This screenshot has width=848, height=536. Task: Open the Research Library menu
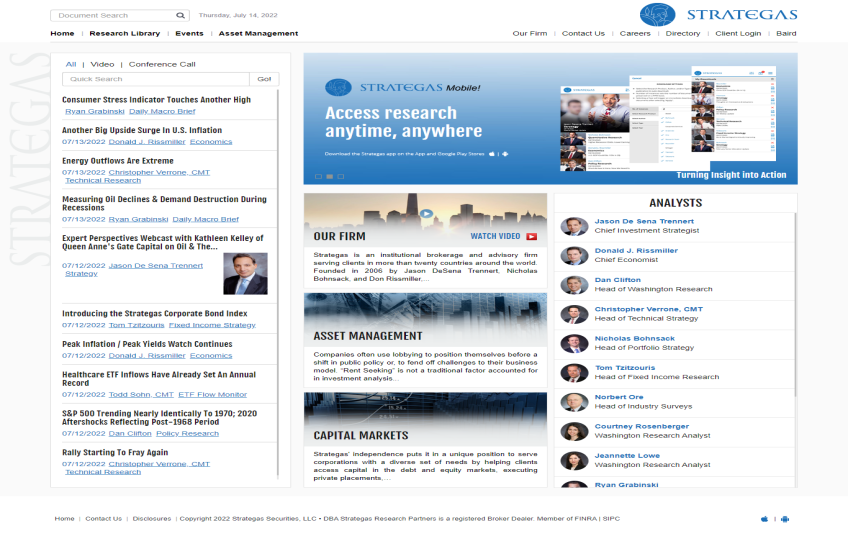pyautogui.click(x=125, y=34)
